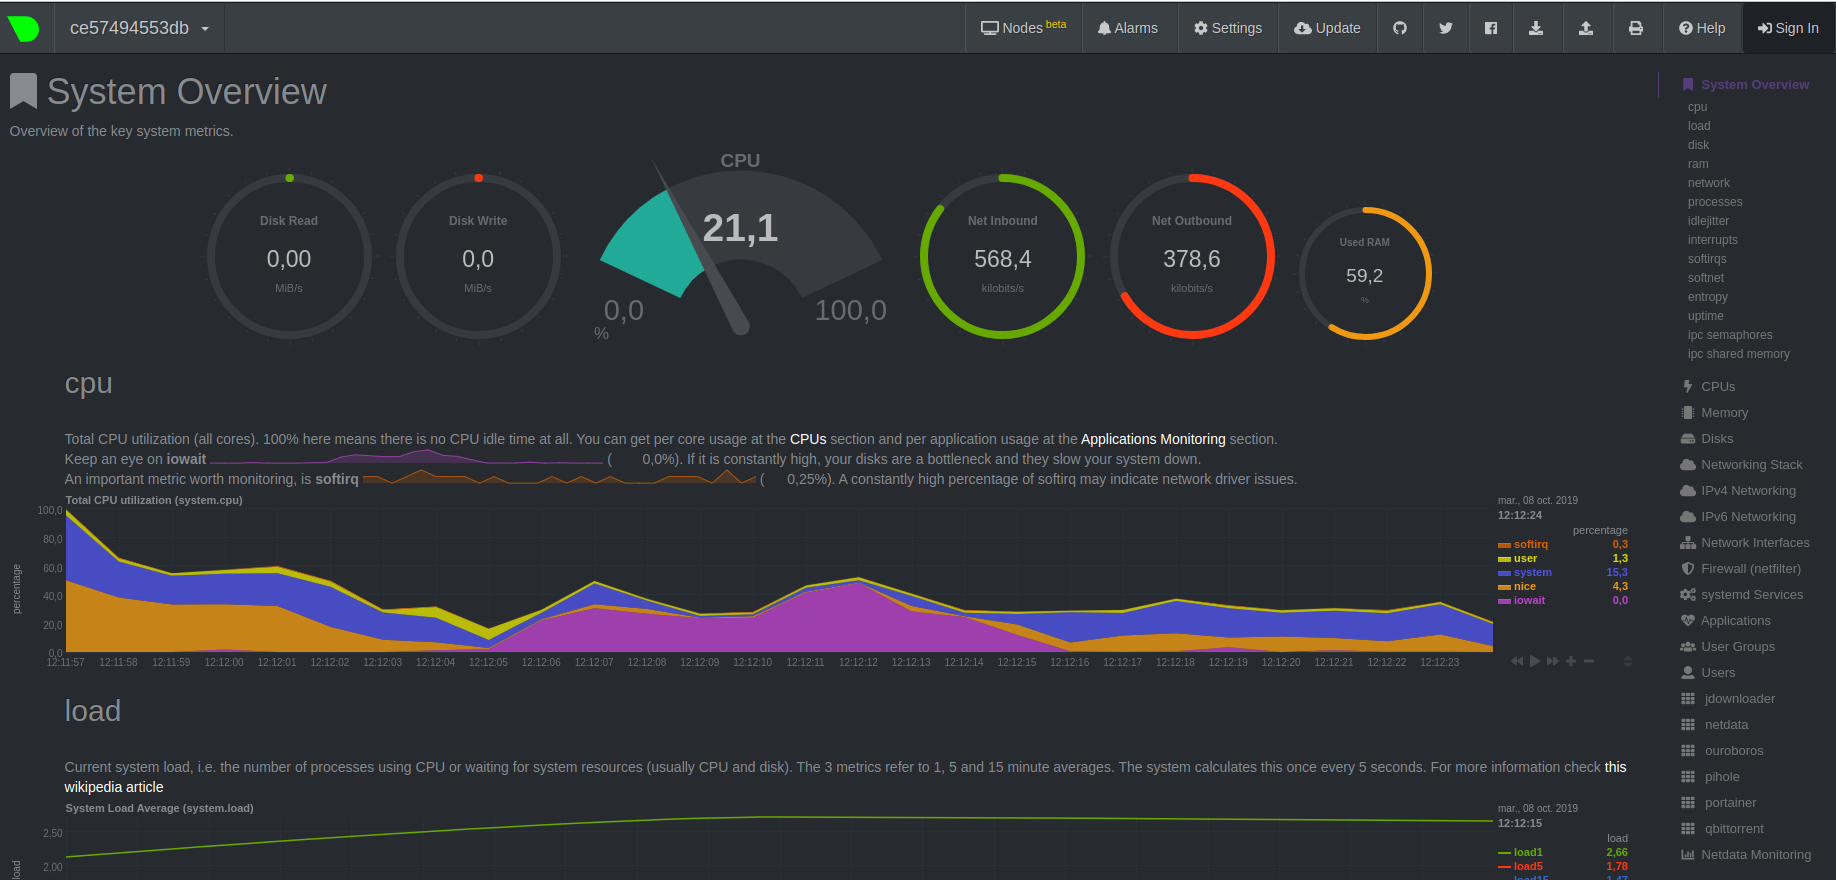
Task: Select the entropy sidebar link
Action: tap(1707, 297)
